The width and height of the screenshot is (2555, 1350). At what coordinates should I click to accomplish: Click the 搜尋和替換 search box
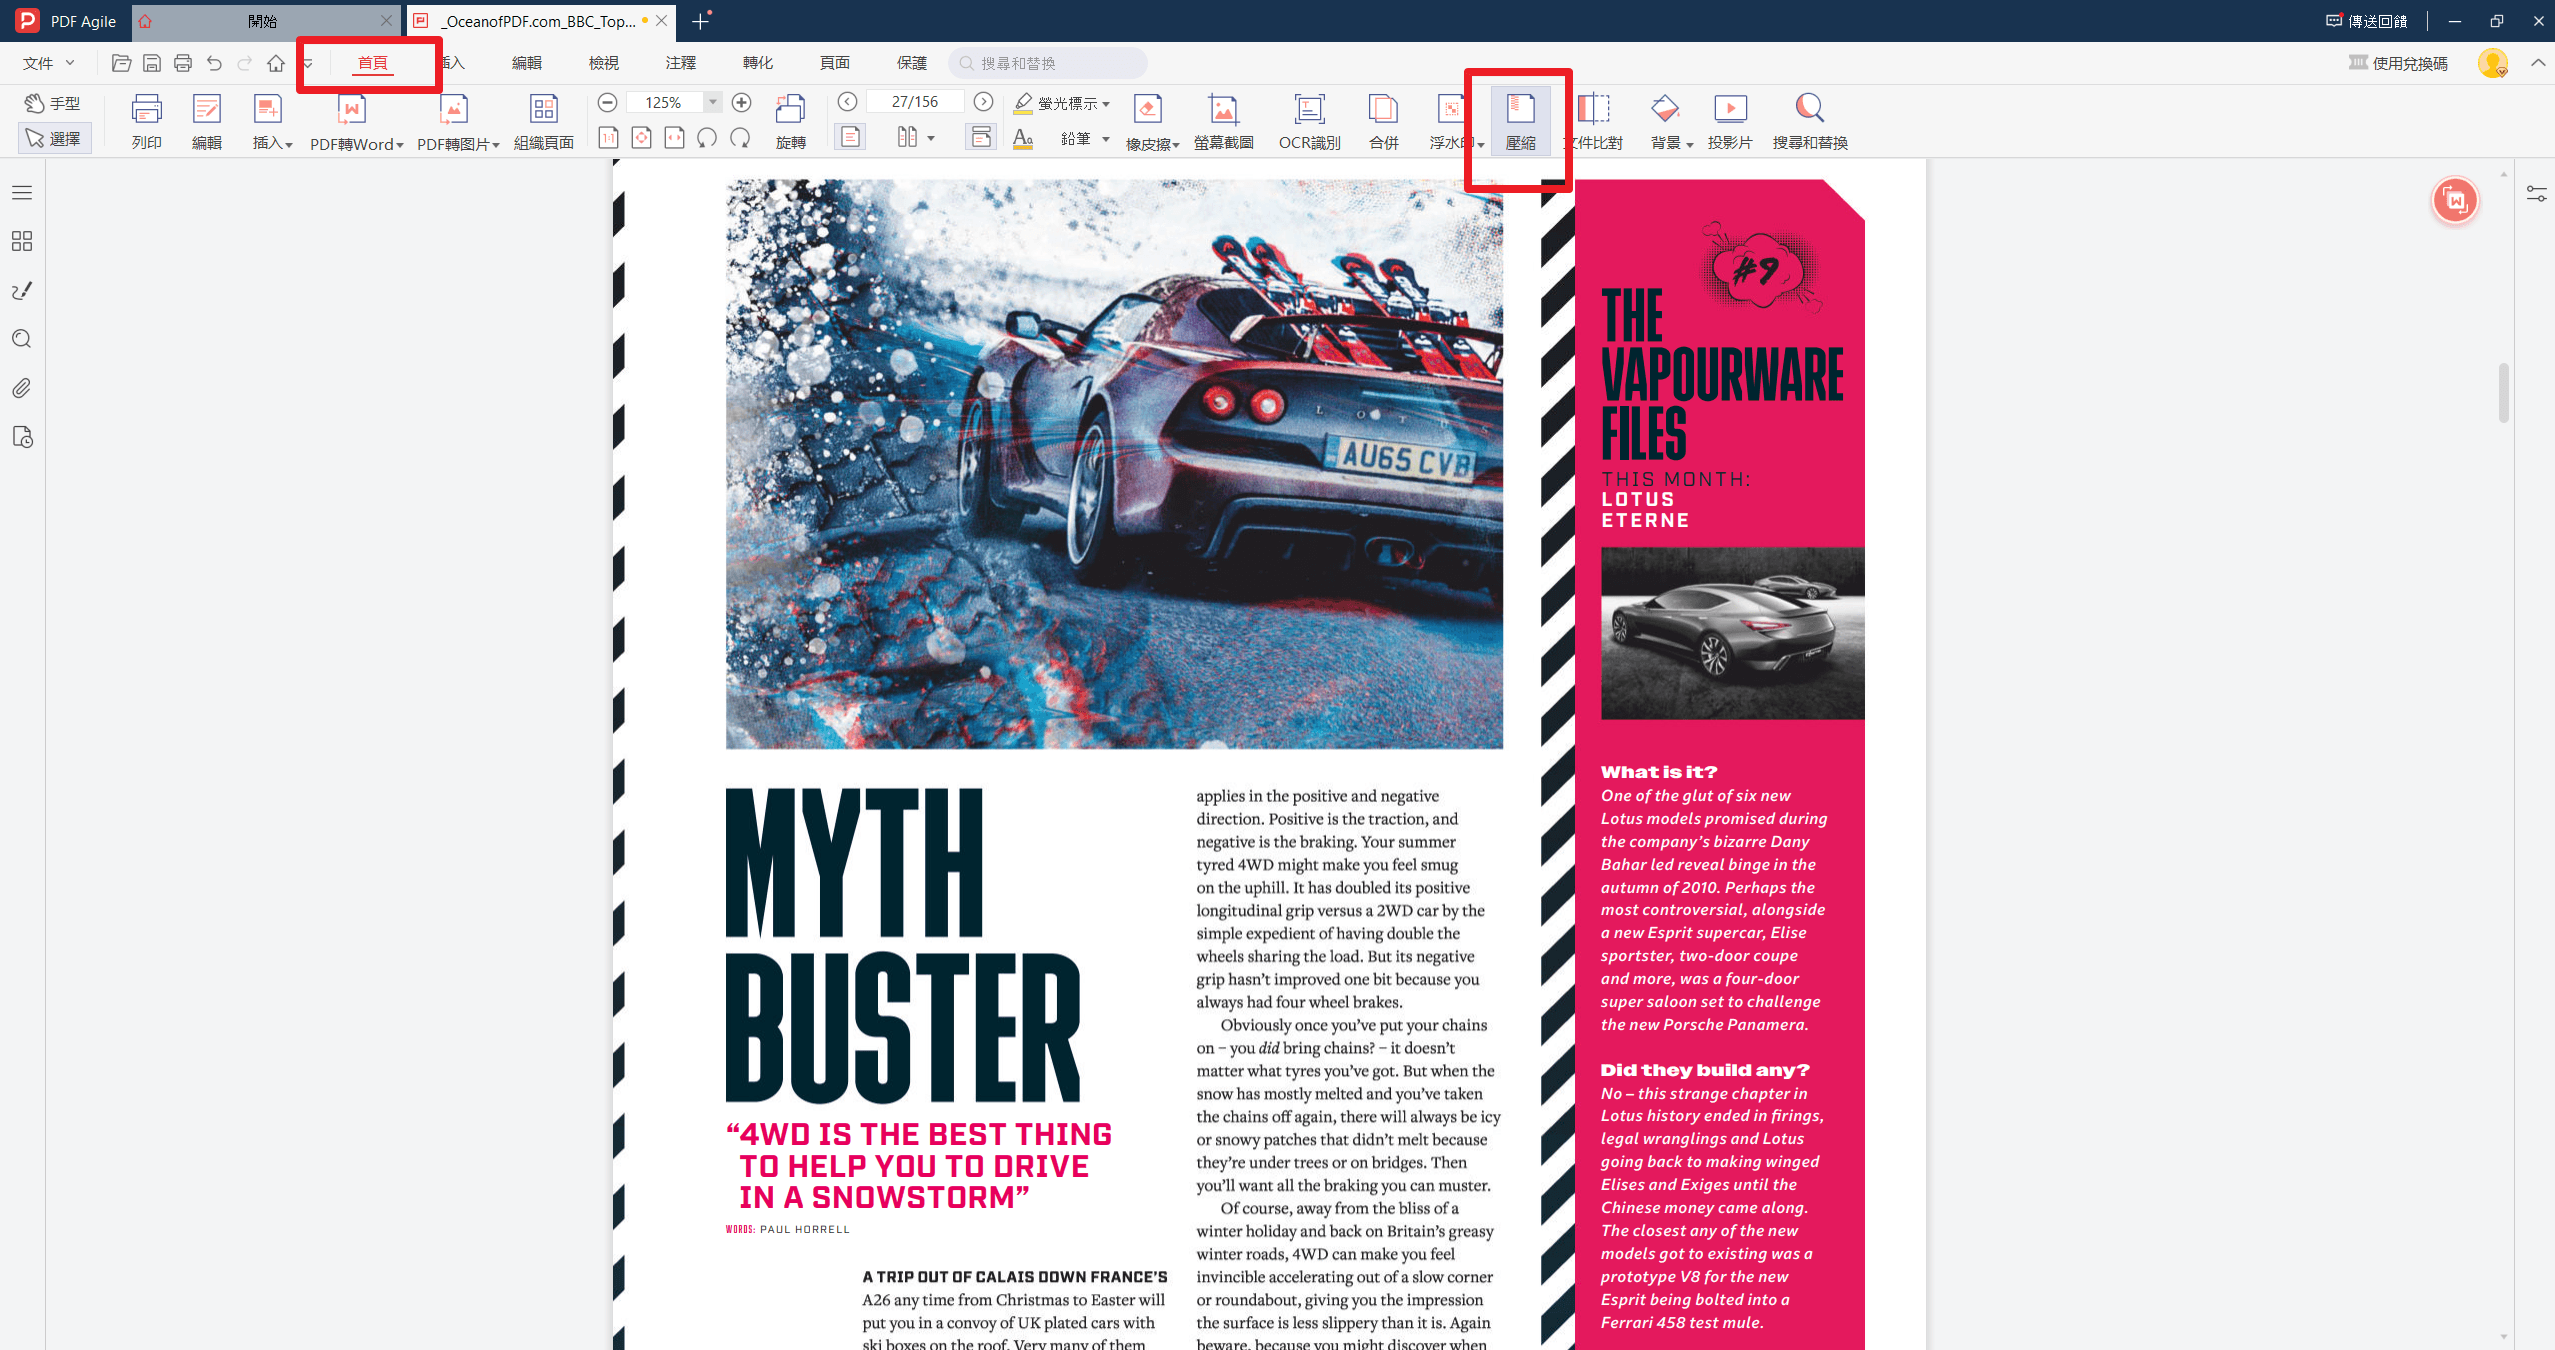click(x=1048, y=63)
